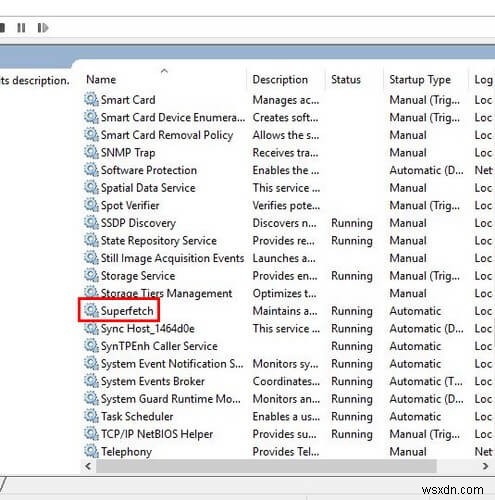495x500 pixels.
Task: Select the Task Scheduler service name
Action: tap(137, 417)
